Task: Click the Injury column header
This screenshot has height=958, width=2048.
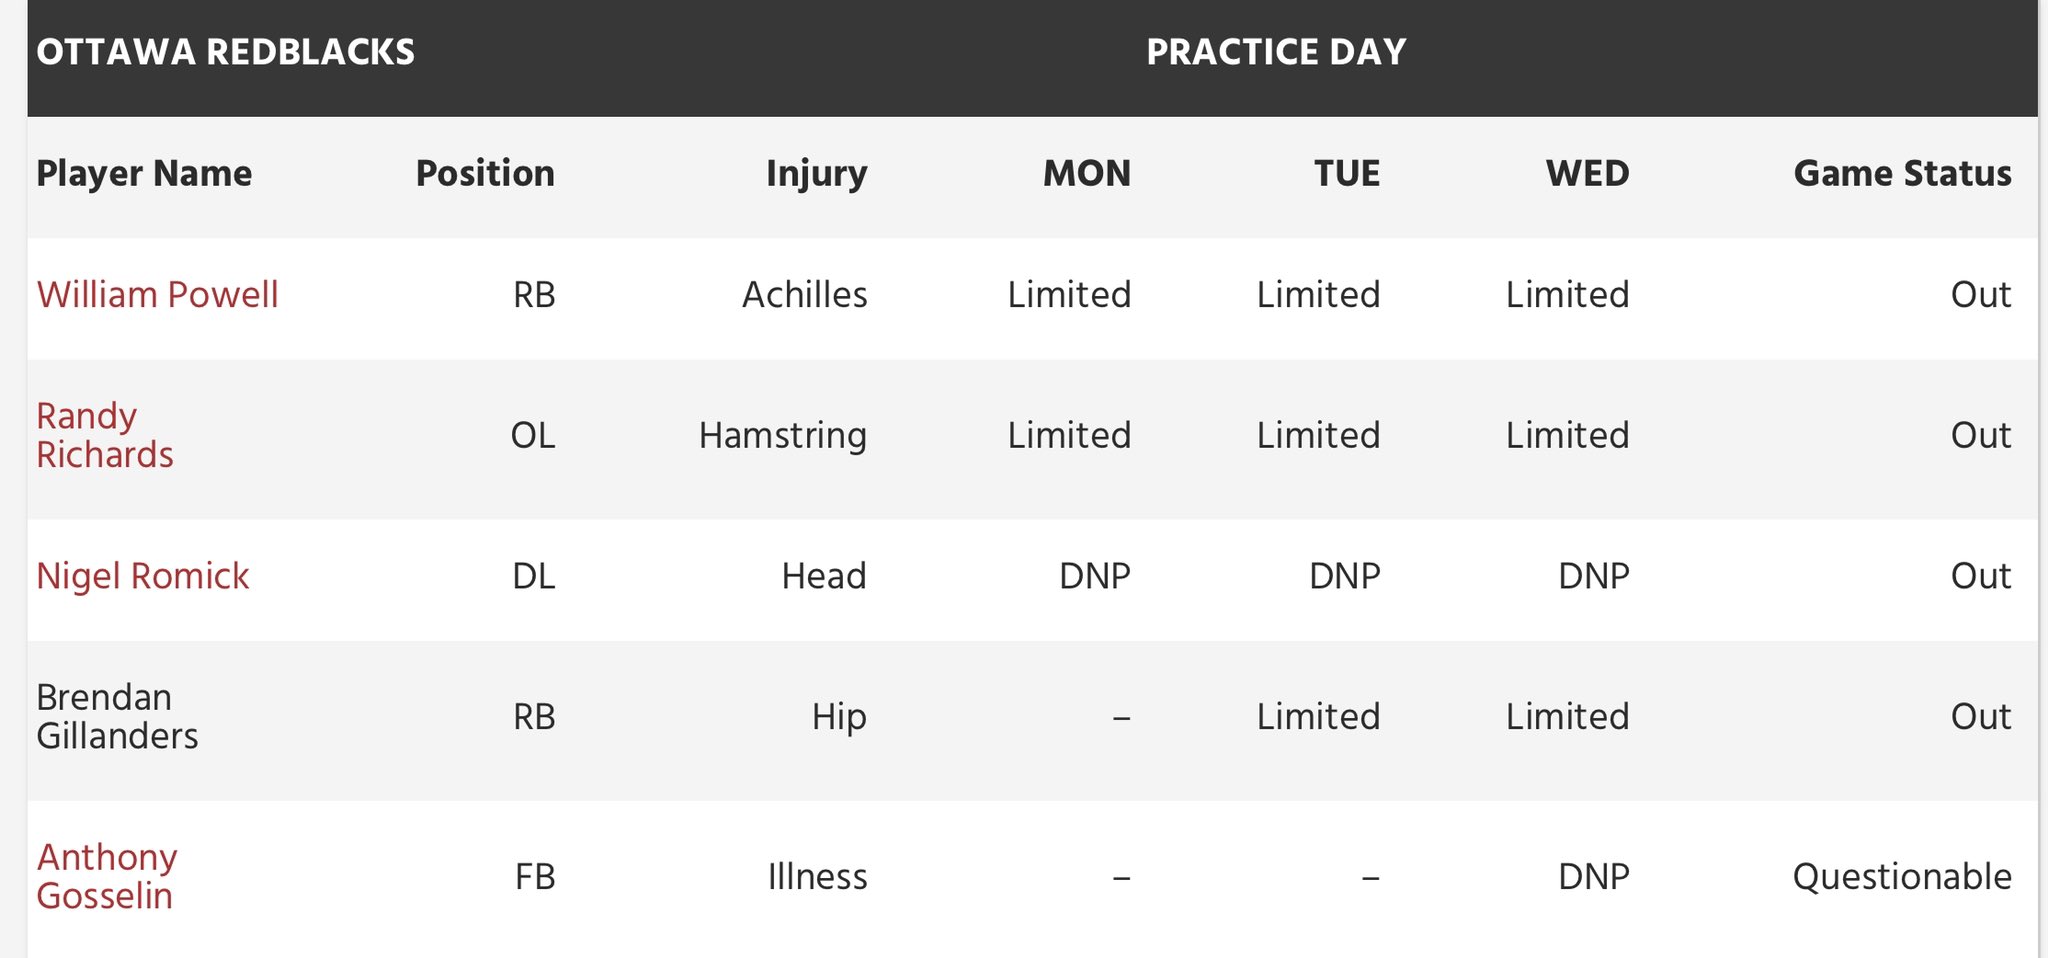Action: click(817, 174)
